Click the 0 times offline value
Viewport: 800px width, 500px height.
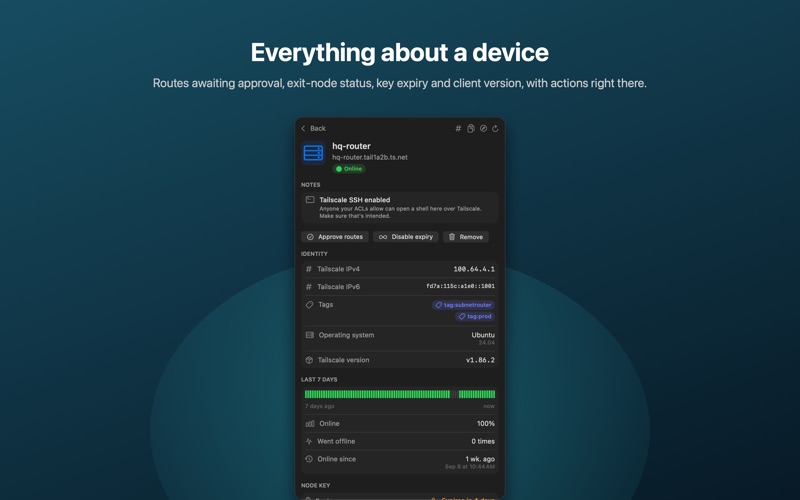483,441
